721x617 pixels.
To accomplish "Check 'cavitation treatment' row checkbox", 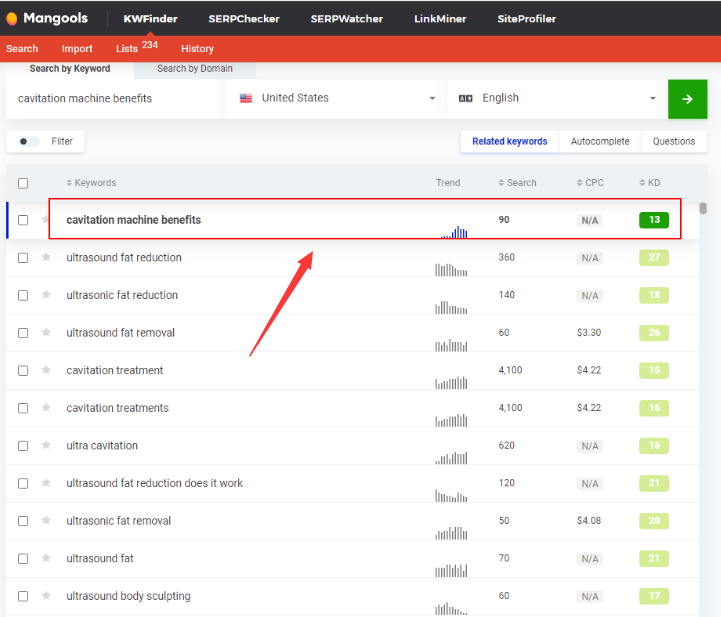I will (23, 371).
